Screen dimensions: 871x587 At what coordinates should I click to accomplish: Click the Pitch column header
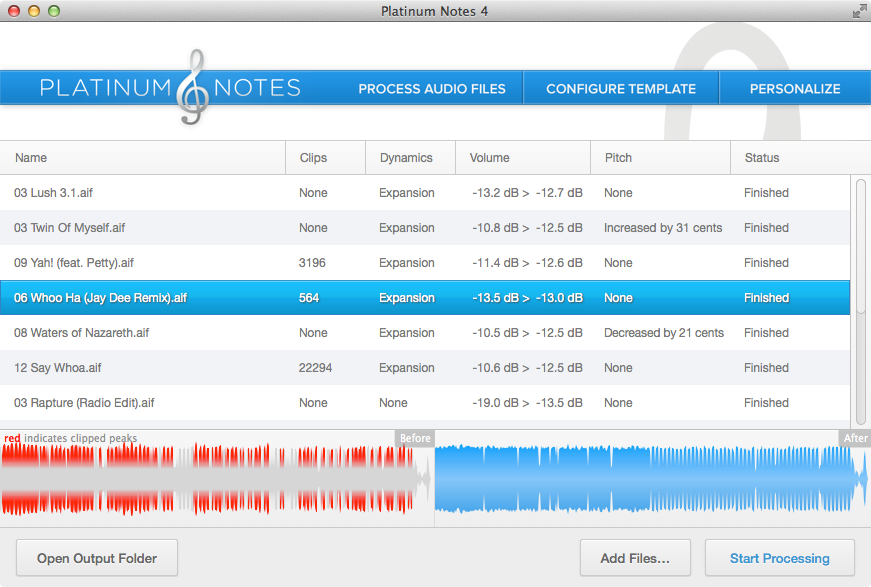(618, 158)
